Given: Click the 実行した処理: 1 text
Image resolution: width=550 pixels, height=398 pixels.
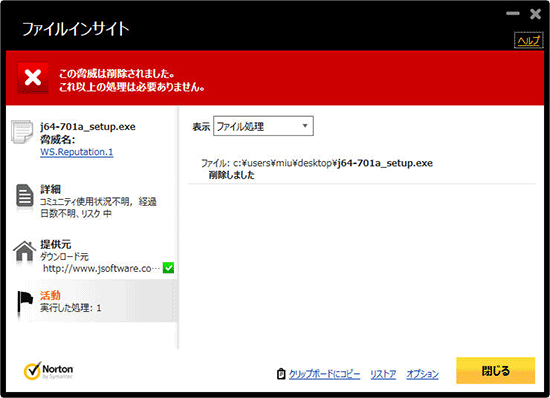Looking at the screenshot, I should pyautogui.click(x=71, y=308).
